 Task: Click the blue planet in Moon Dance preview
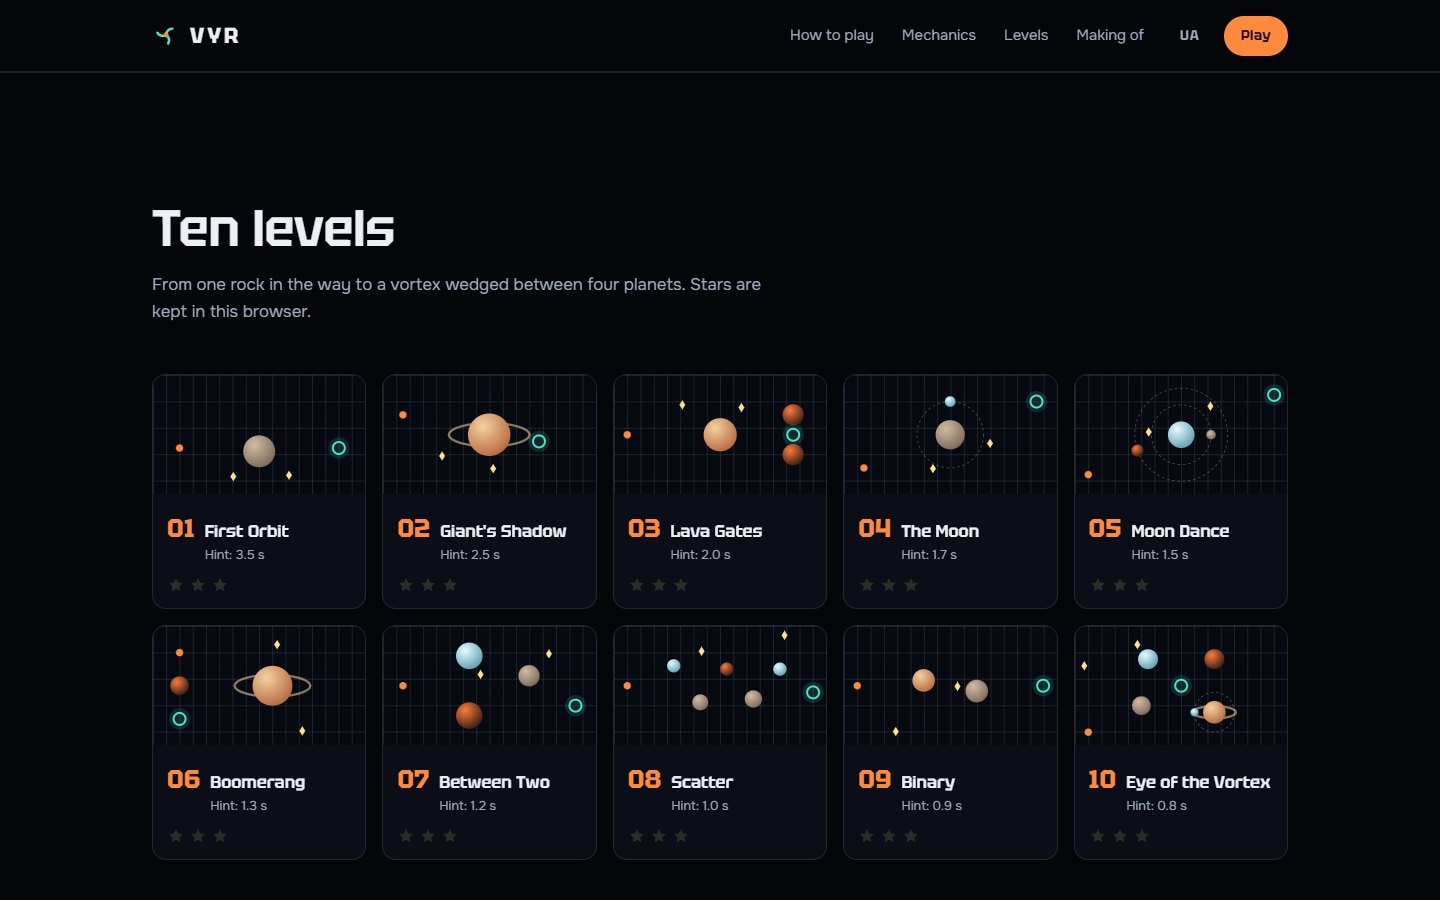(x=1181, y=434)
